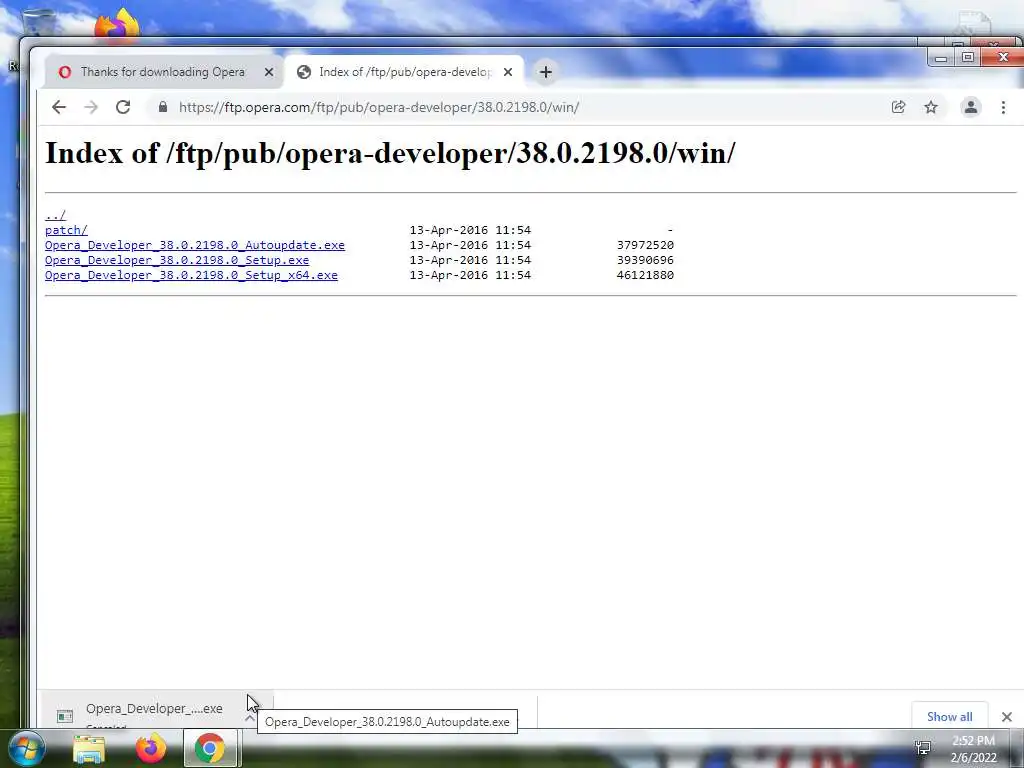Go back with the browser back arrow

click(x=59, y=107)
